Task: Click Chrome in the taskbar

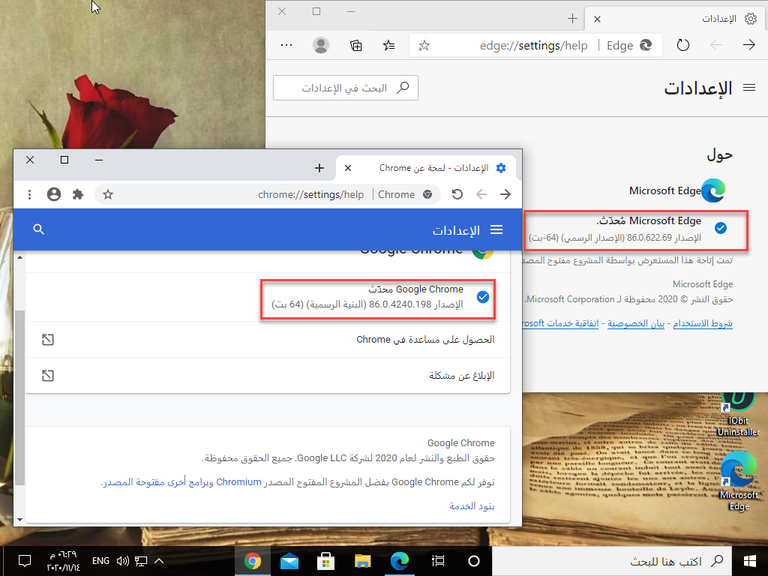Action: [x=253, y=561]
